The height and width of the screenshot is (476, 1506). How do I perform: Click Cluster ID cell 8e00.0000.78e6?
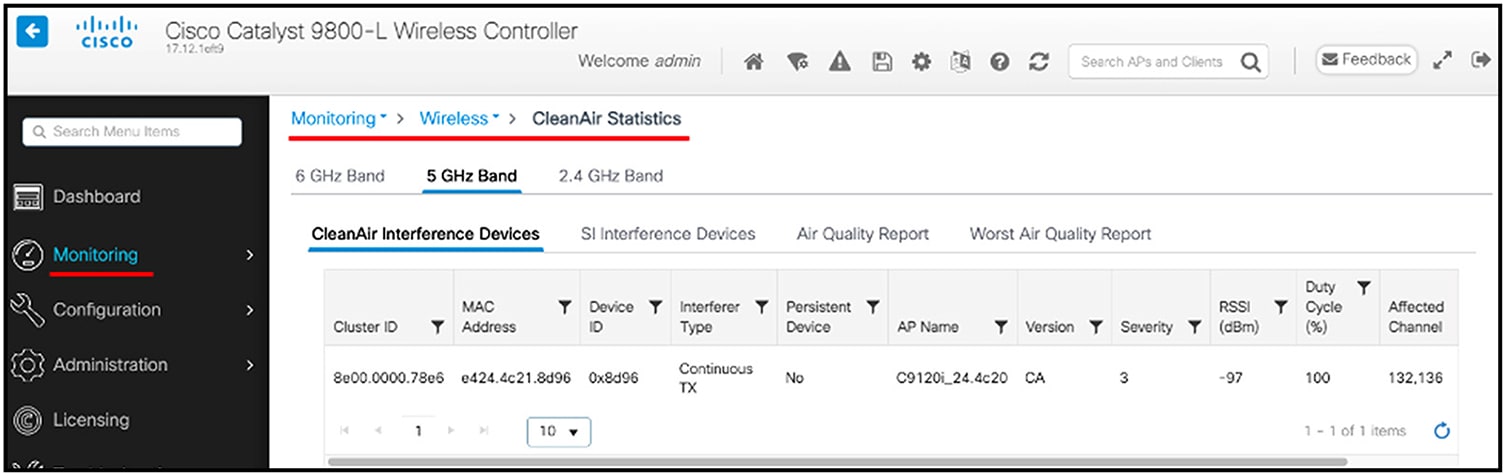click(x=389, y=379)
